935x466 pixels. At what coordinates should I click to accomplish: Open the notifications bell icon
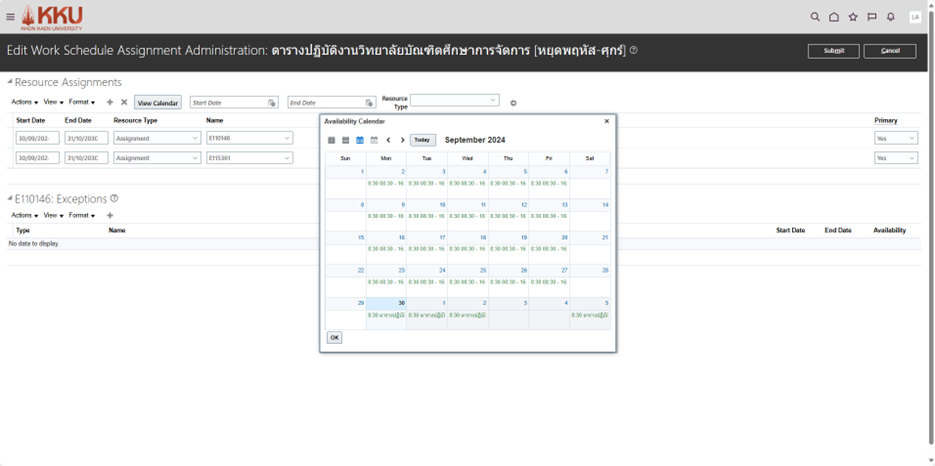point(891,17)
